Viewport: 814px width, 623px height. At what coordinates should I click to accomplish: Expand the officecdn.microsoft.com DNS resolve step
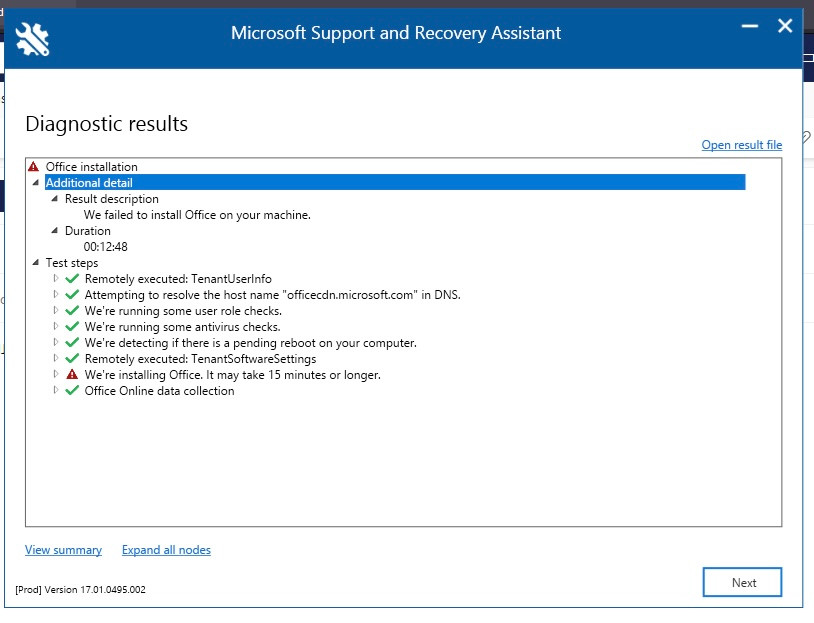56,294
